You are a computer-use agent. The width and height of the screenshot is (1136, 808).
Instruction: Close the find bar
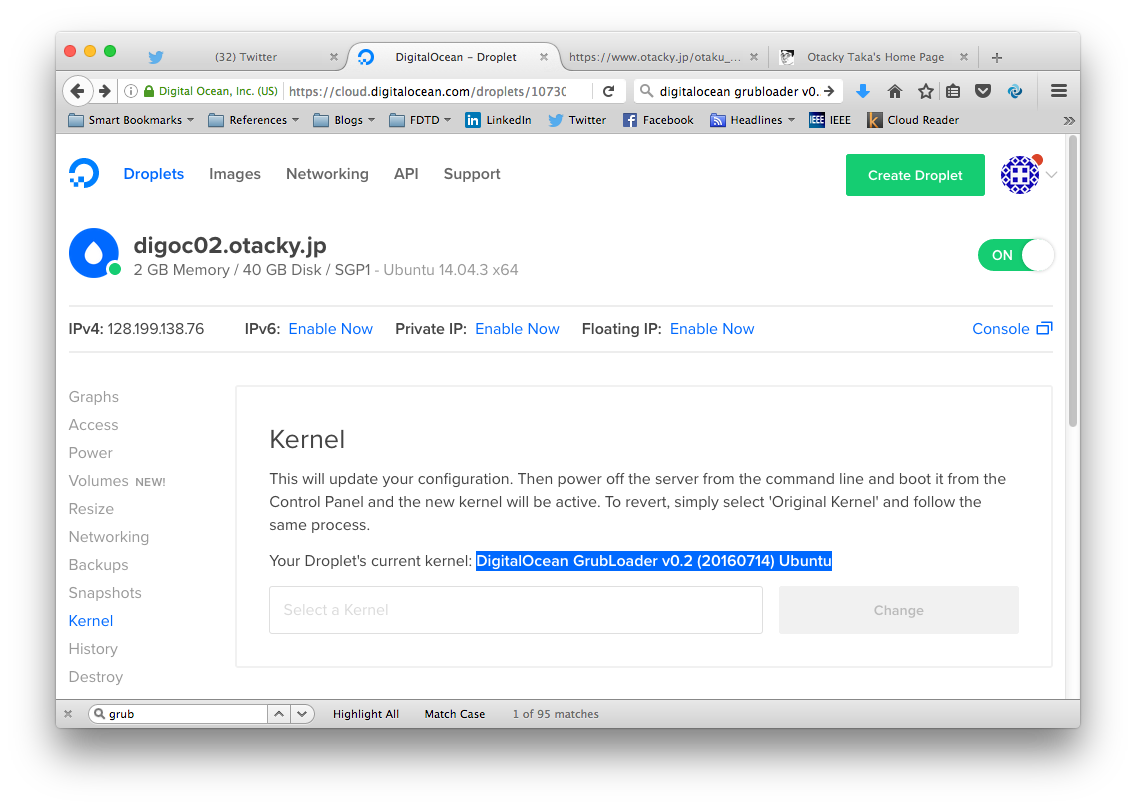point(68,714)
